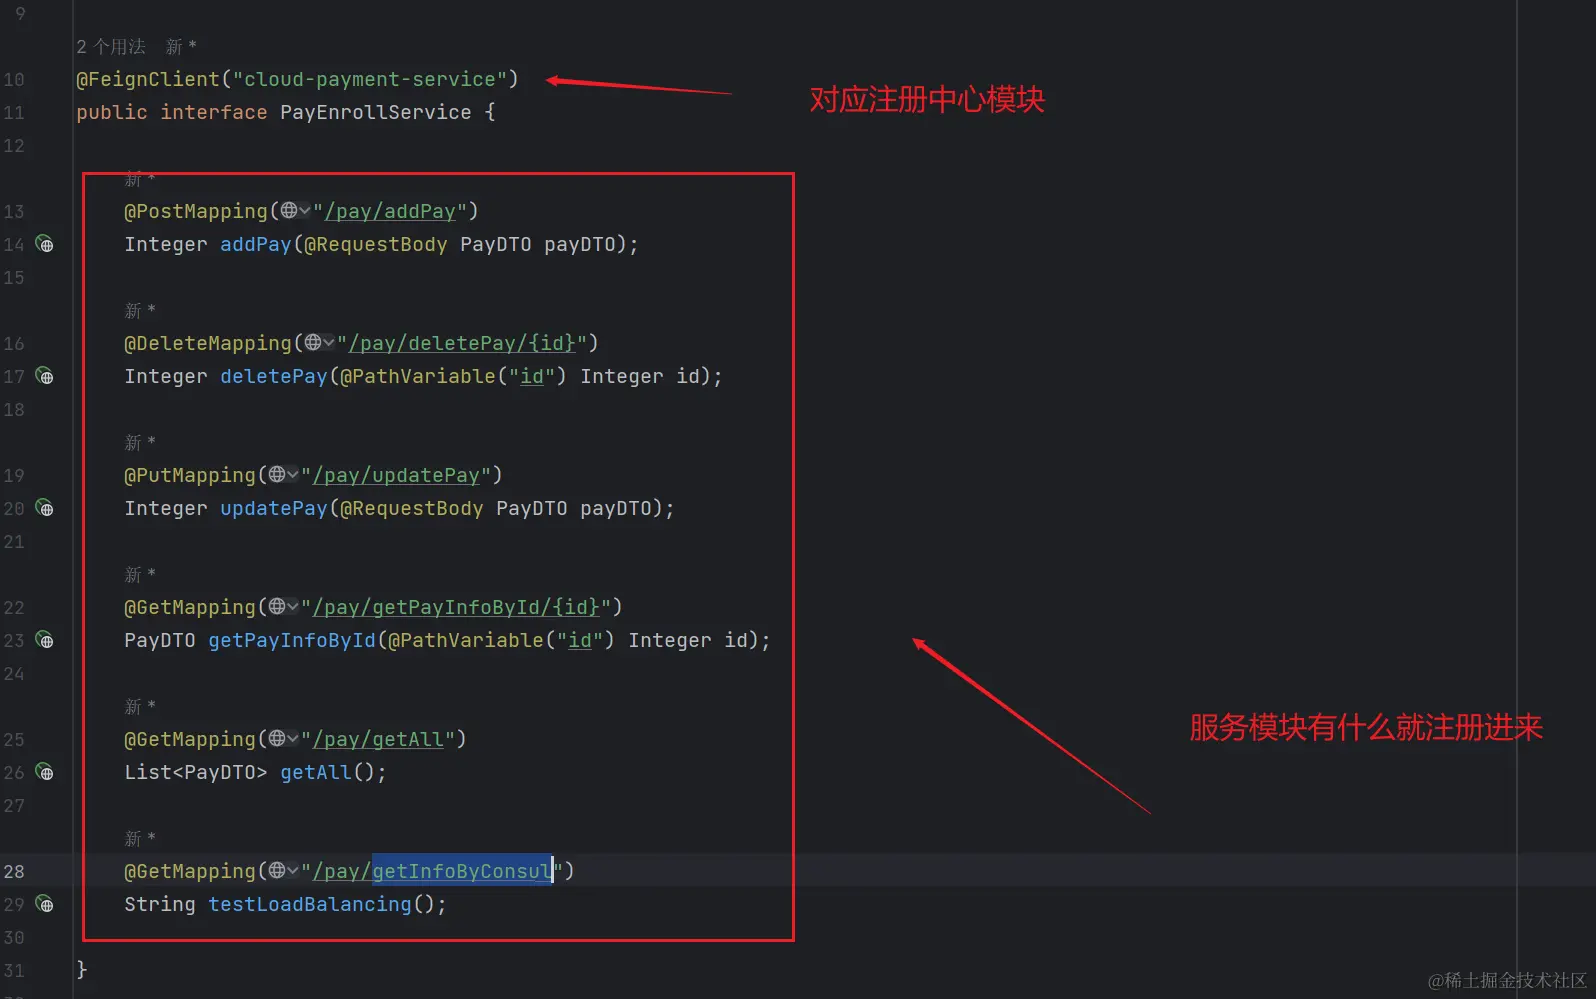Image resolution: width=1596 pixels, height=999 pixels.
Task: Click the gutter endpoint icon on line 14
Action: 45,244
